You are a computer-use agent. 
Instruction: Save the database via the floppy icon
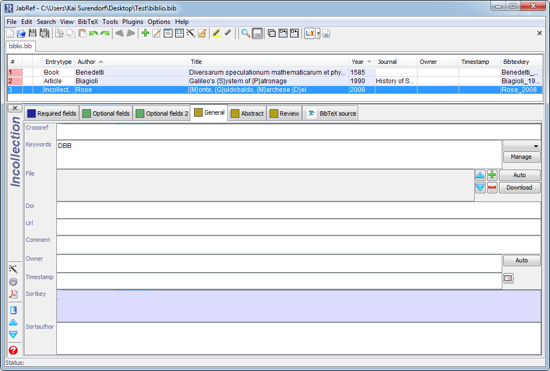(x=33, y=34)
